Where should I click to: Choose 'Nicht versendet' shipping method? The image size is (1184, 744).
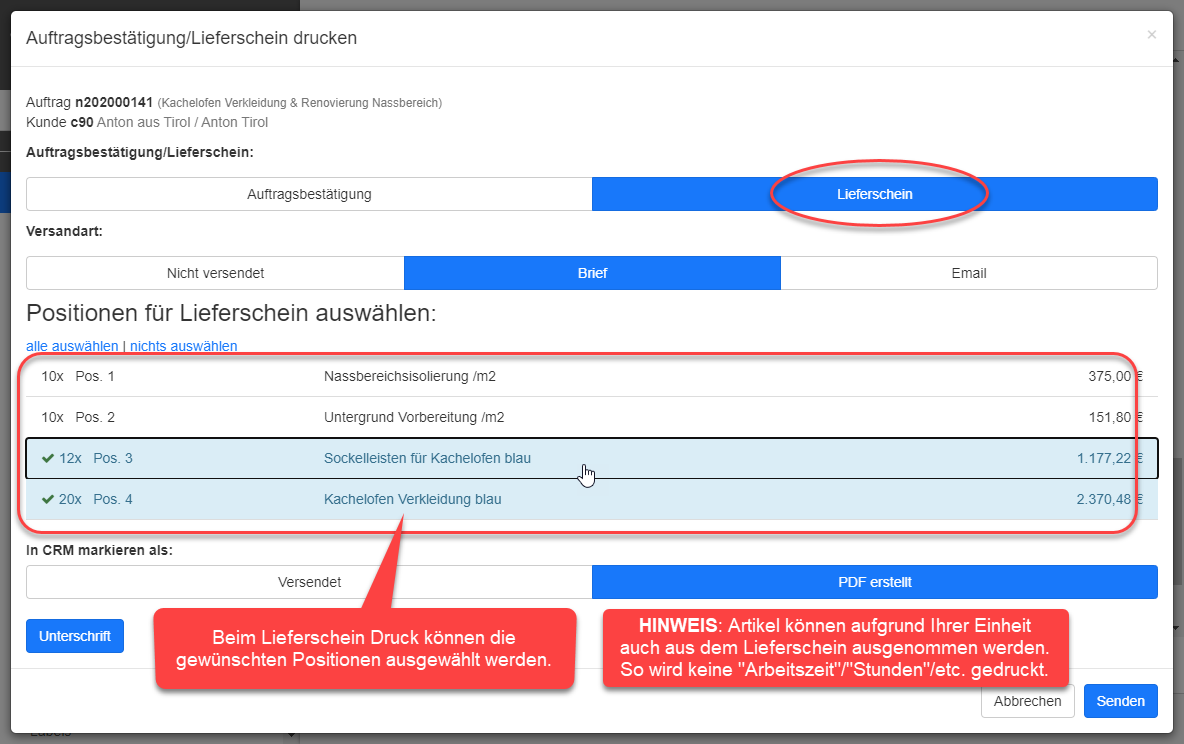tap(215, 273)
